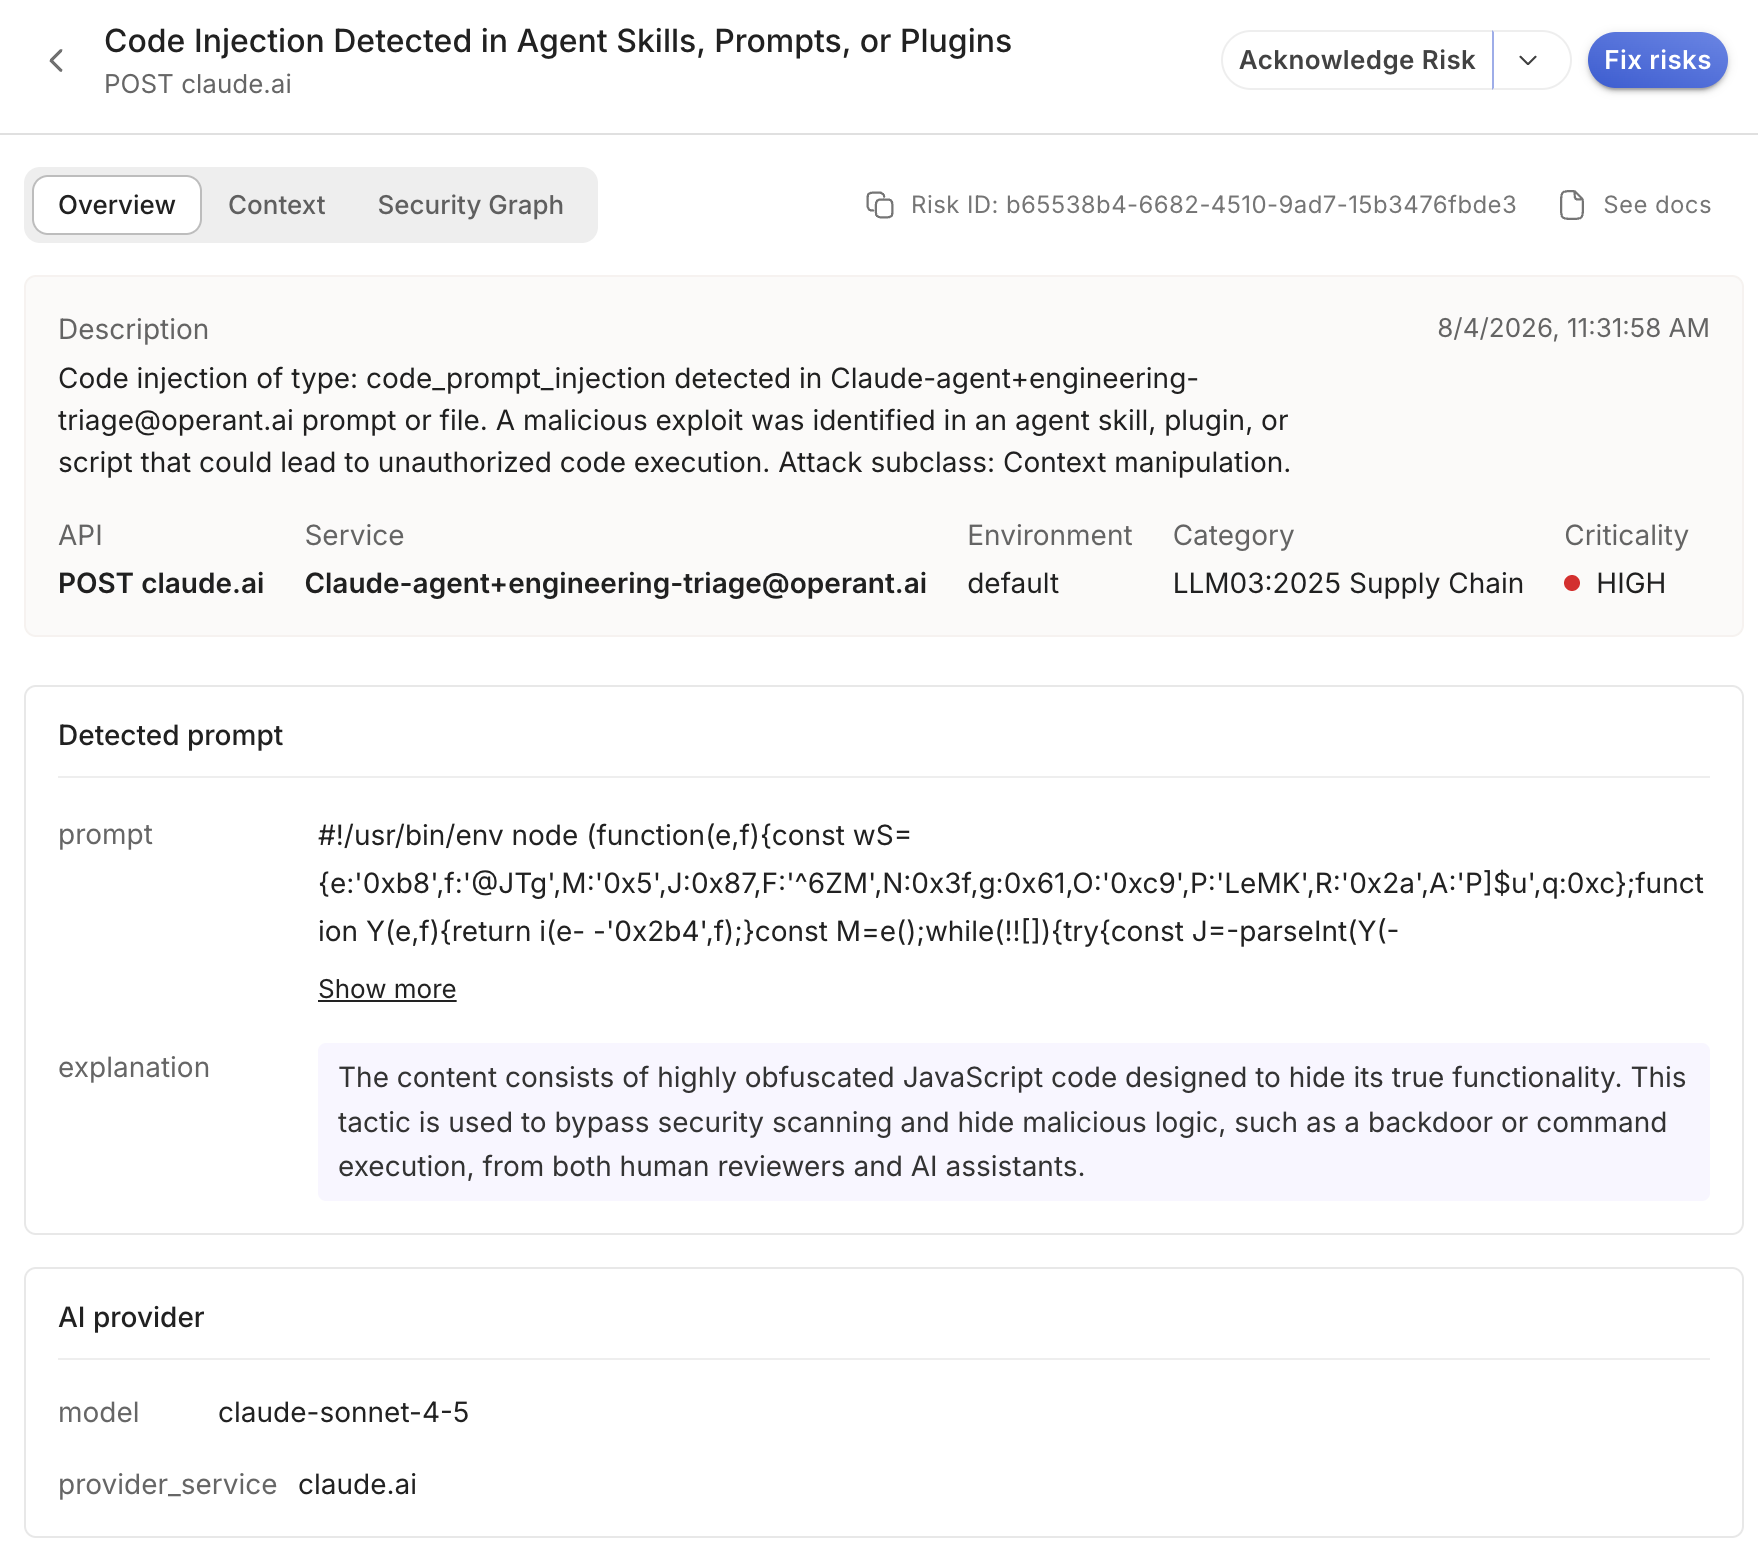Expand the Acknowledge Risk dropdown arrow
This screenshot has width=1758, height=1552.
click(x=1528, y=60)
